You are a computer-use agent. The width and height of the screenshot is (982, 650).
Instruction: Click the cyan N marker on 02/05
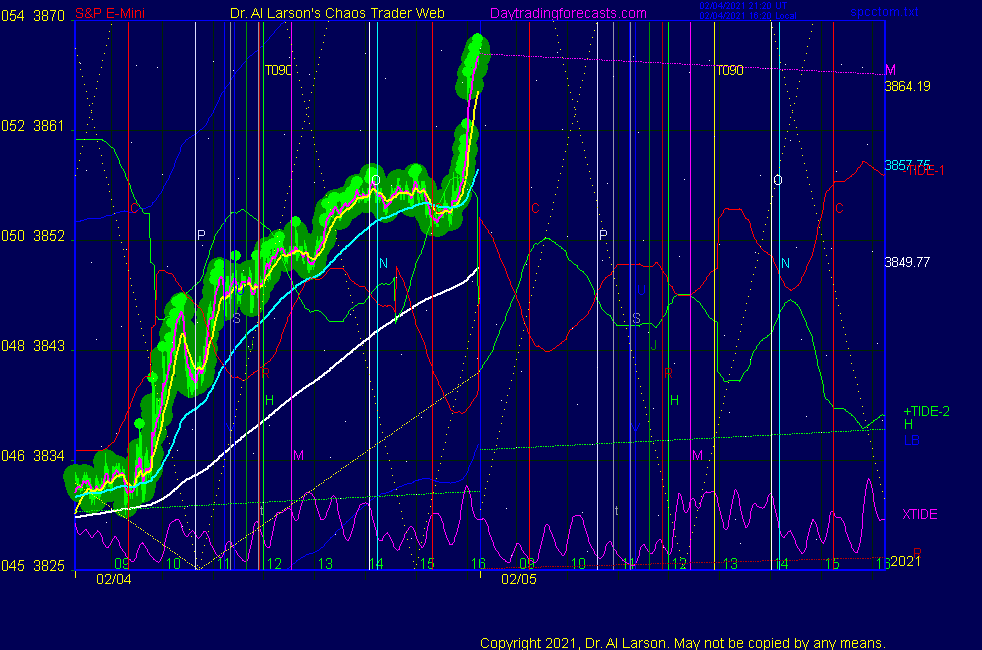pos(785,263)
